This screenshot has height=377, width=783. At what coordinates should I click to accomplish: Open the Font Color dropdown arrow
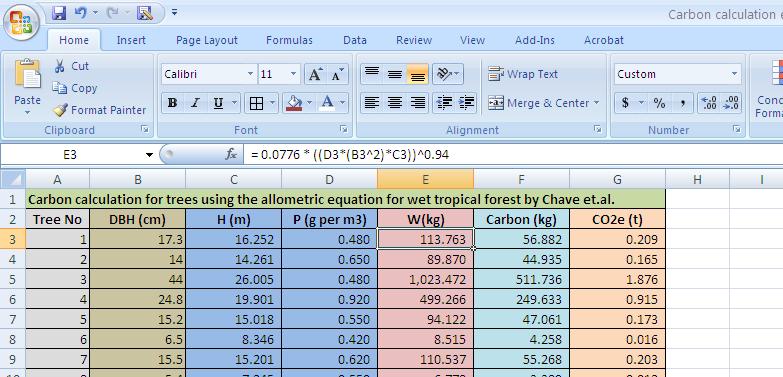pos(343,103)
